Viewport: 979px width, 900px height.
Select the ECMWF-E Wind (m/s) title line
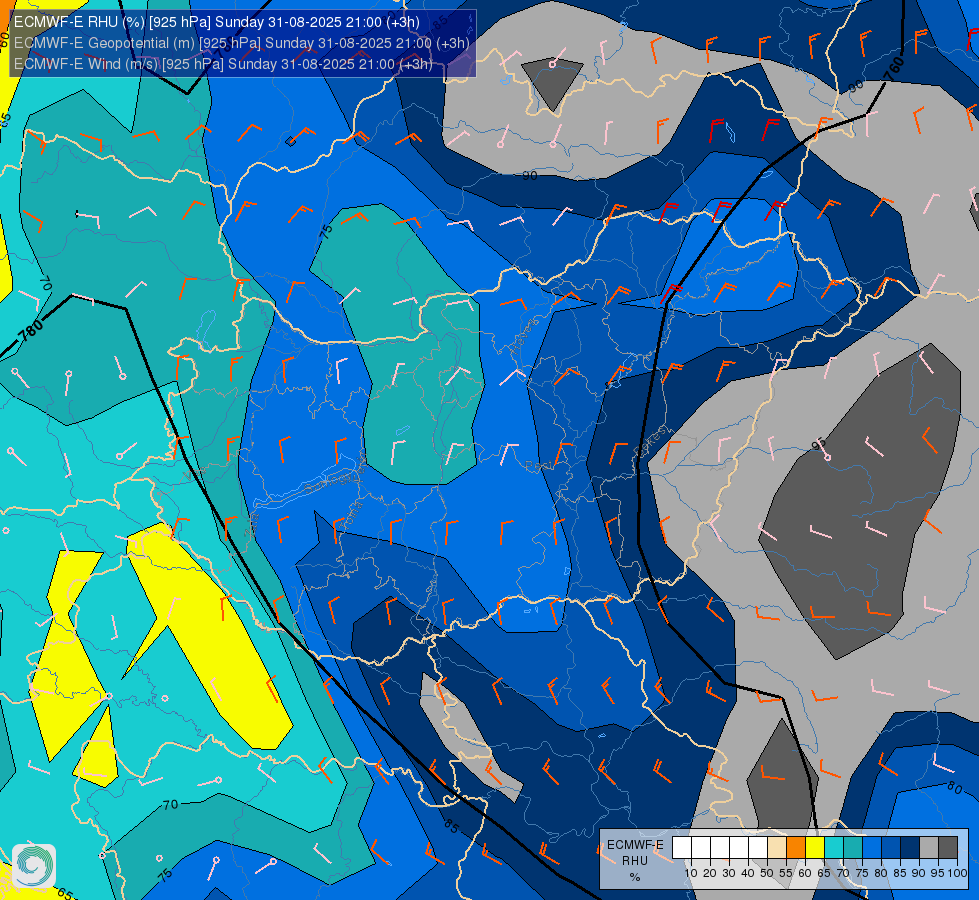pos(223,64)
